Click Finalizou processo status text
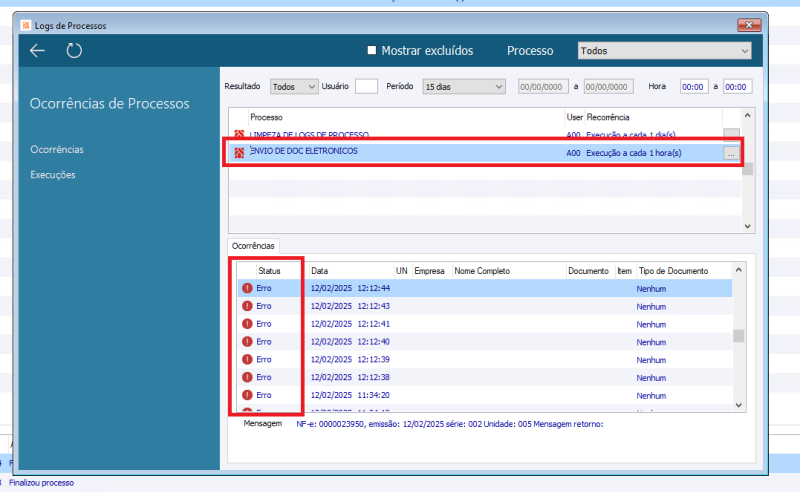The image size is (800, 493). 41,483
